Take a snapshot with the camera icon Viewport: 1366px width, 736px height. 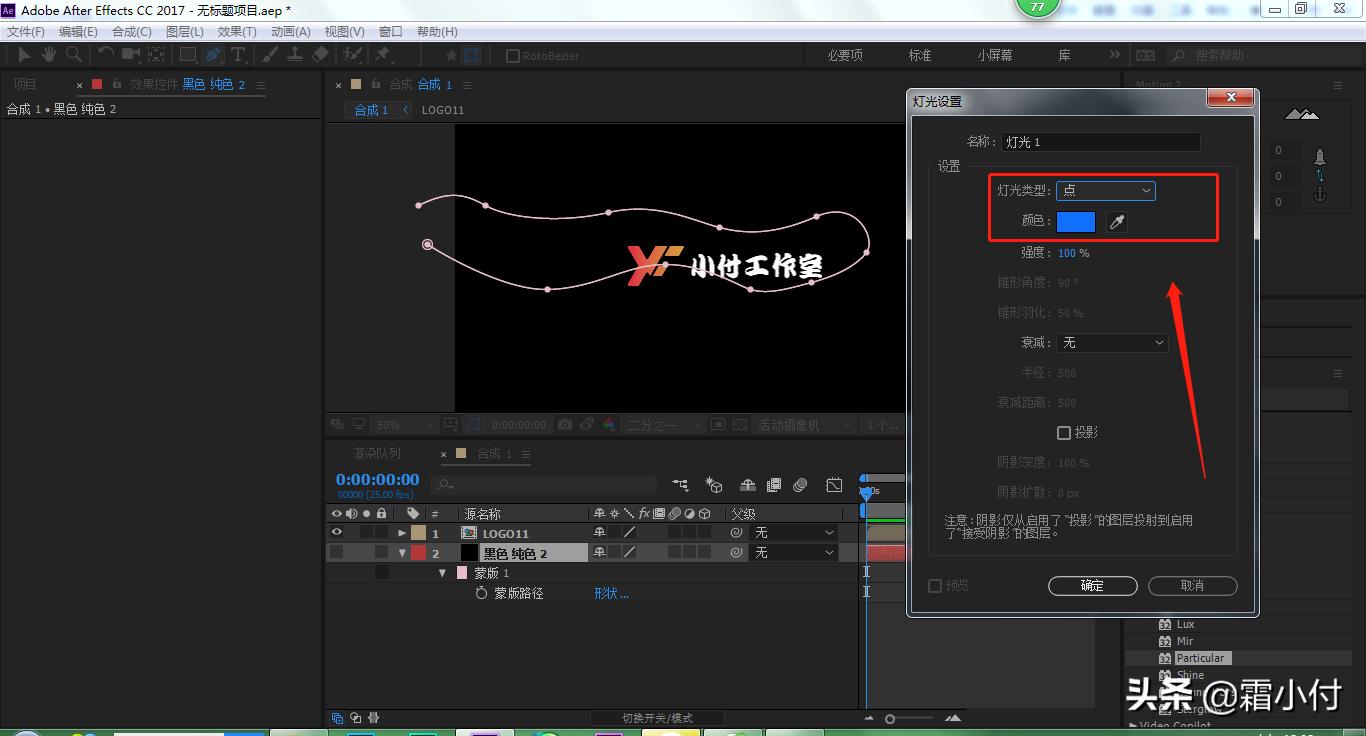click(566, 424)
